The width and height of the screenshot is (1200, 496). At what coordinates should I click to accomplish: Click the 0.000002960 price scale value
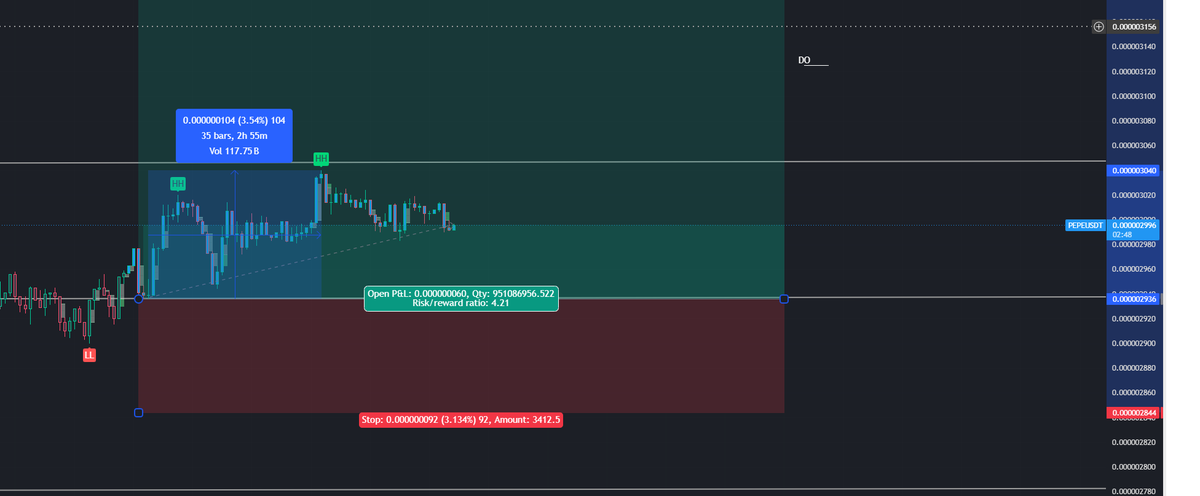tap(1134, 269)
